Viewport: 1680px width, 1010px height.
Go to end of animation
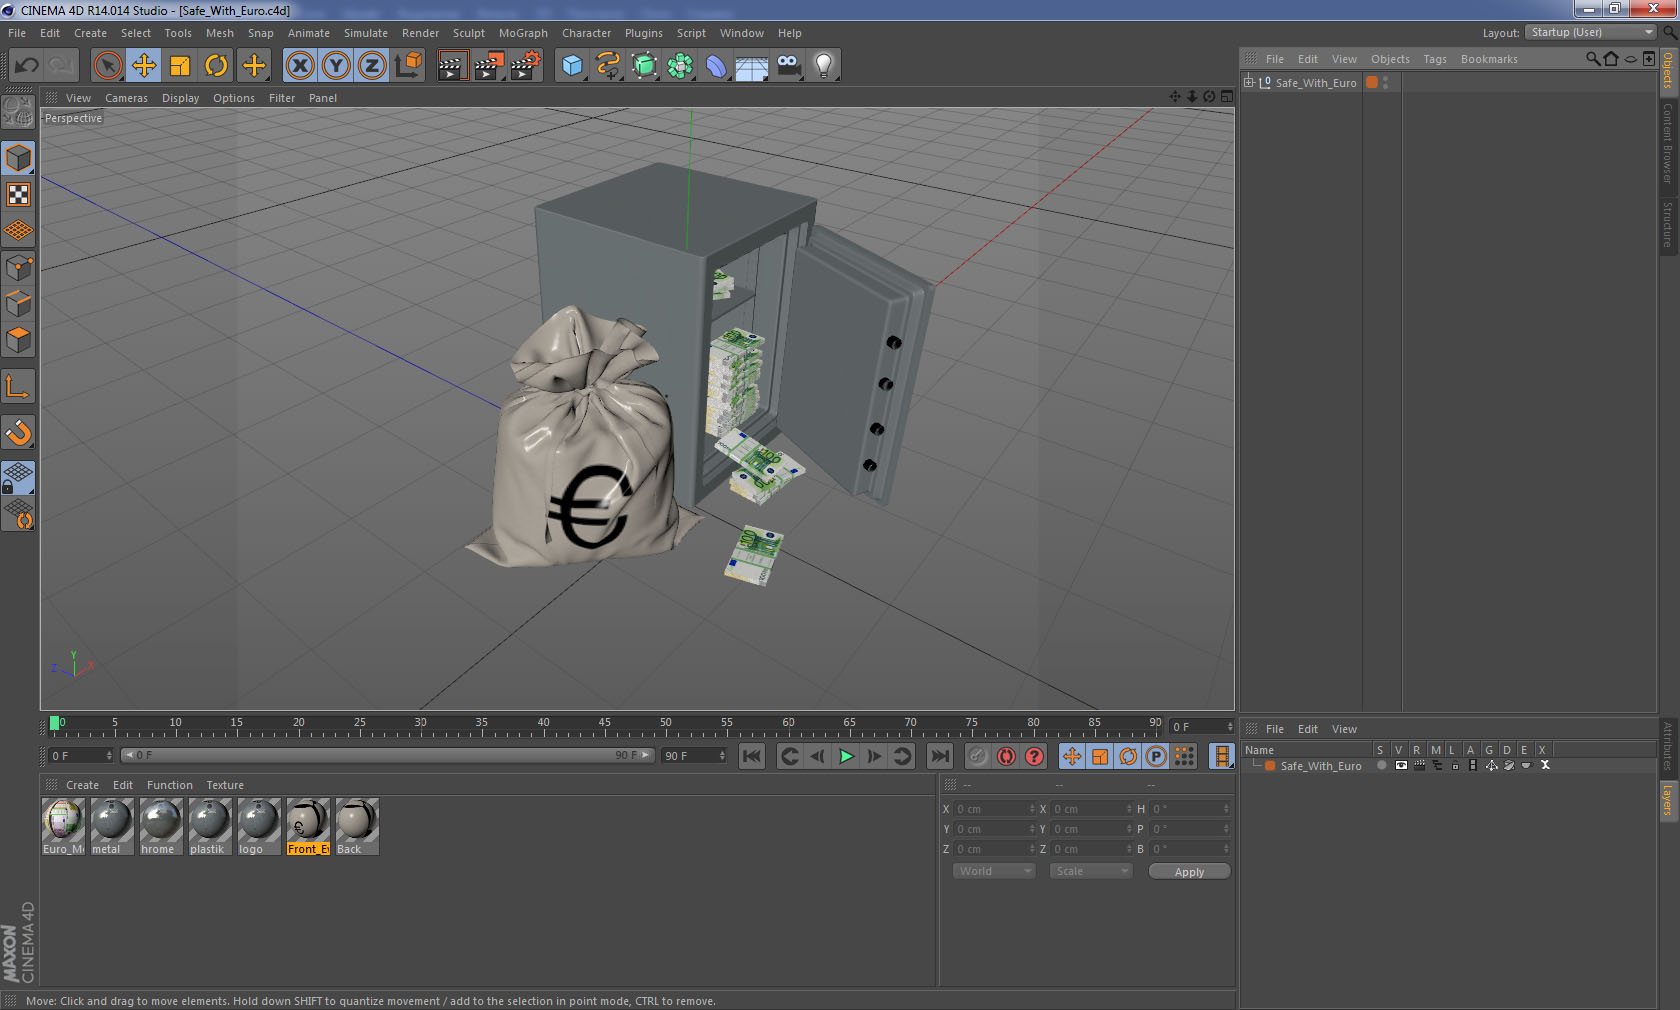[940, 756]
